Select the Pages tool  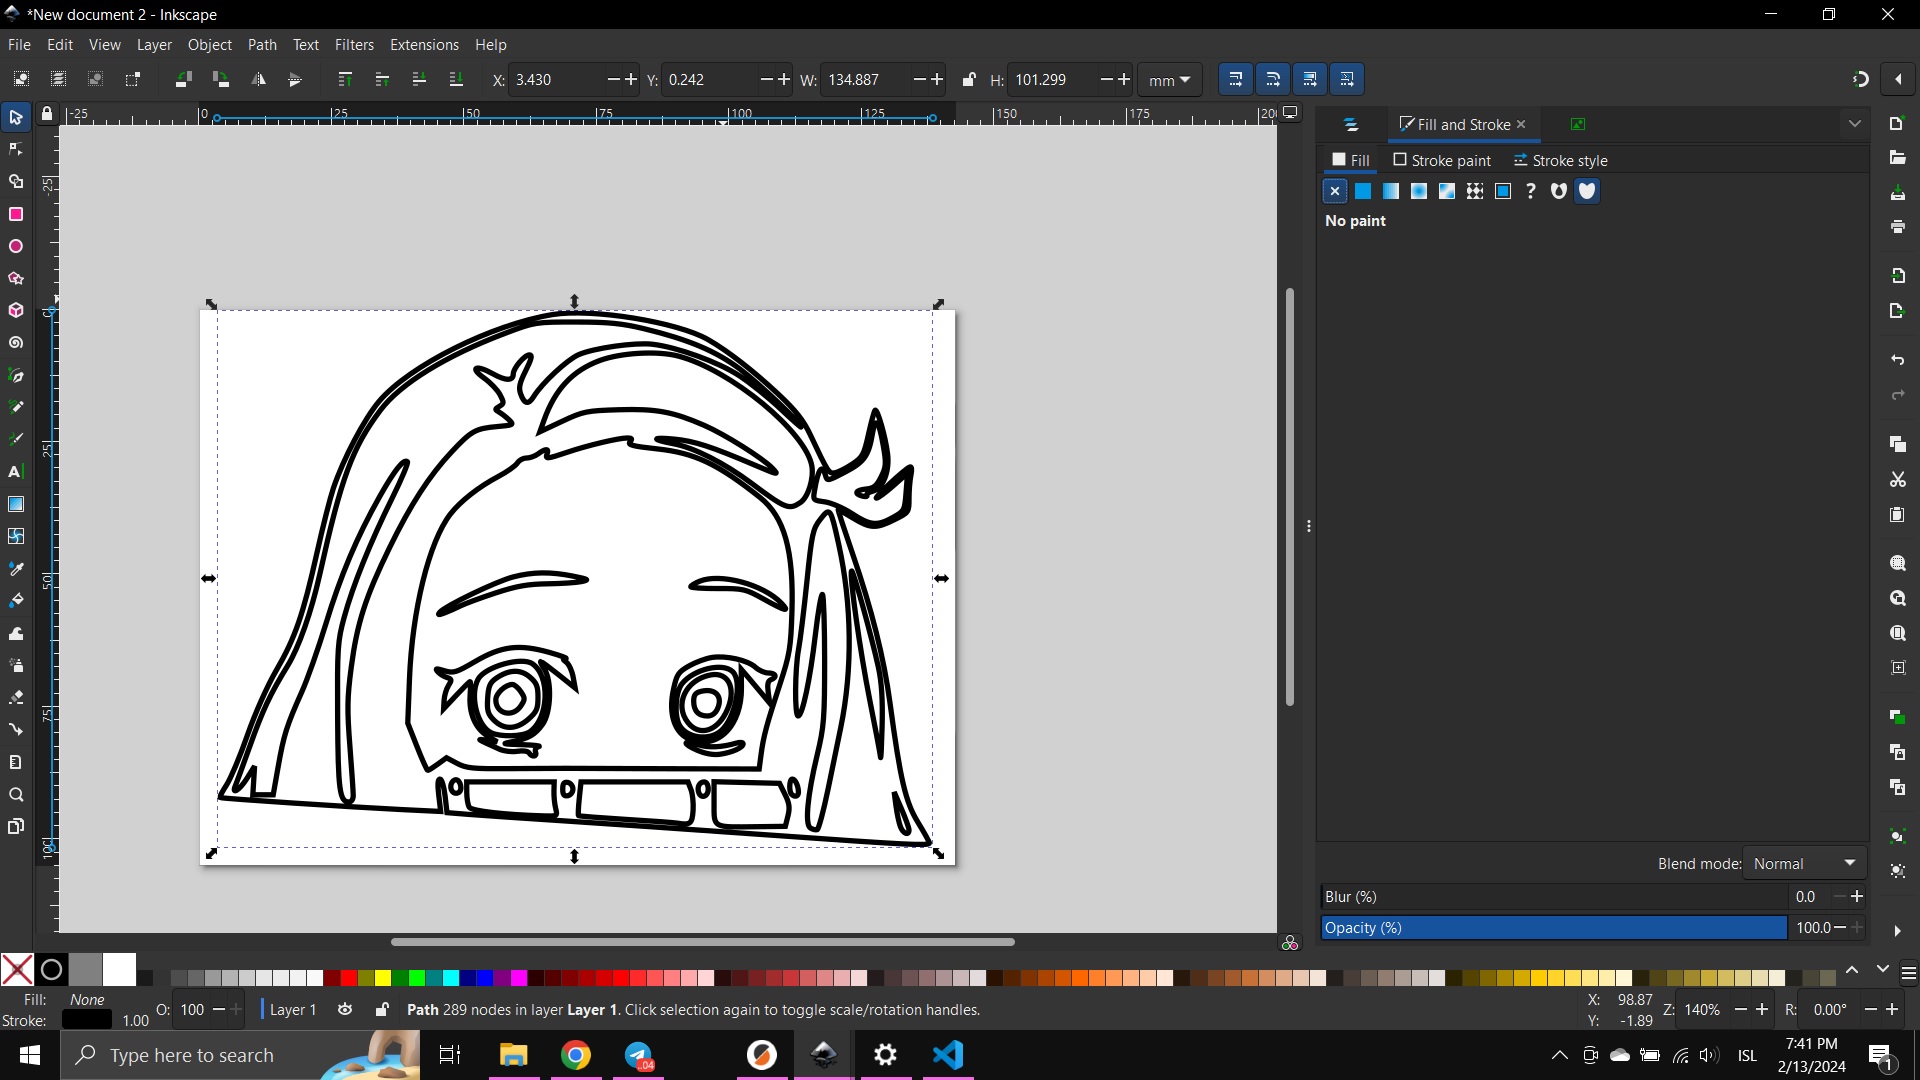[16, 827]
